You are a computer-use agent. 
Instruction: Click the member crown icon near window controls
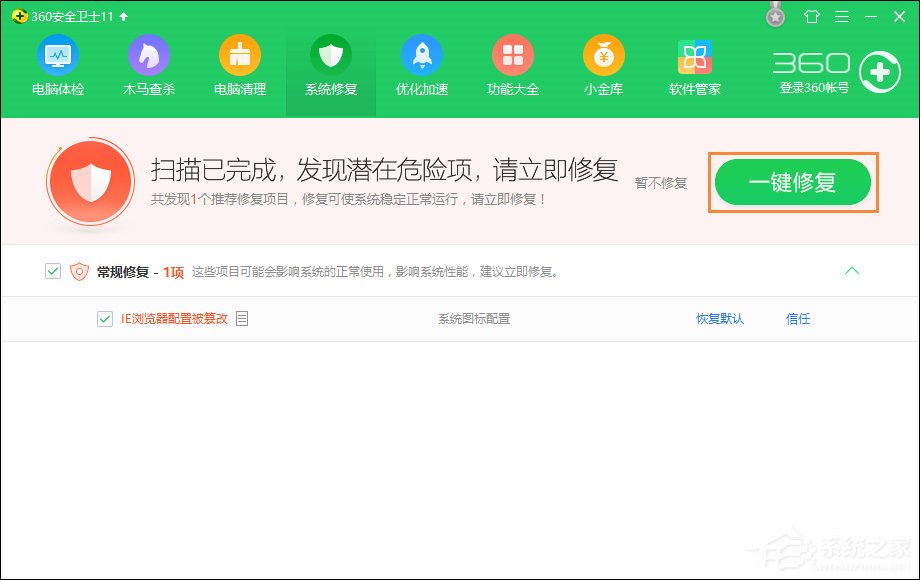pyautogui.click(x=775, y=14)
